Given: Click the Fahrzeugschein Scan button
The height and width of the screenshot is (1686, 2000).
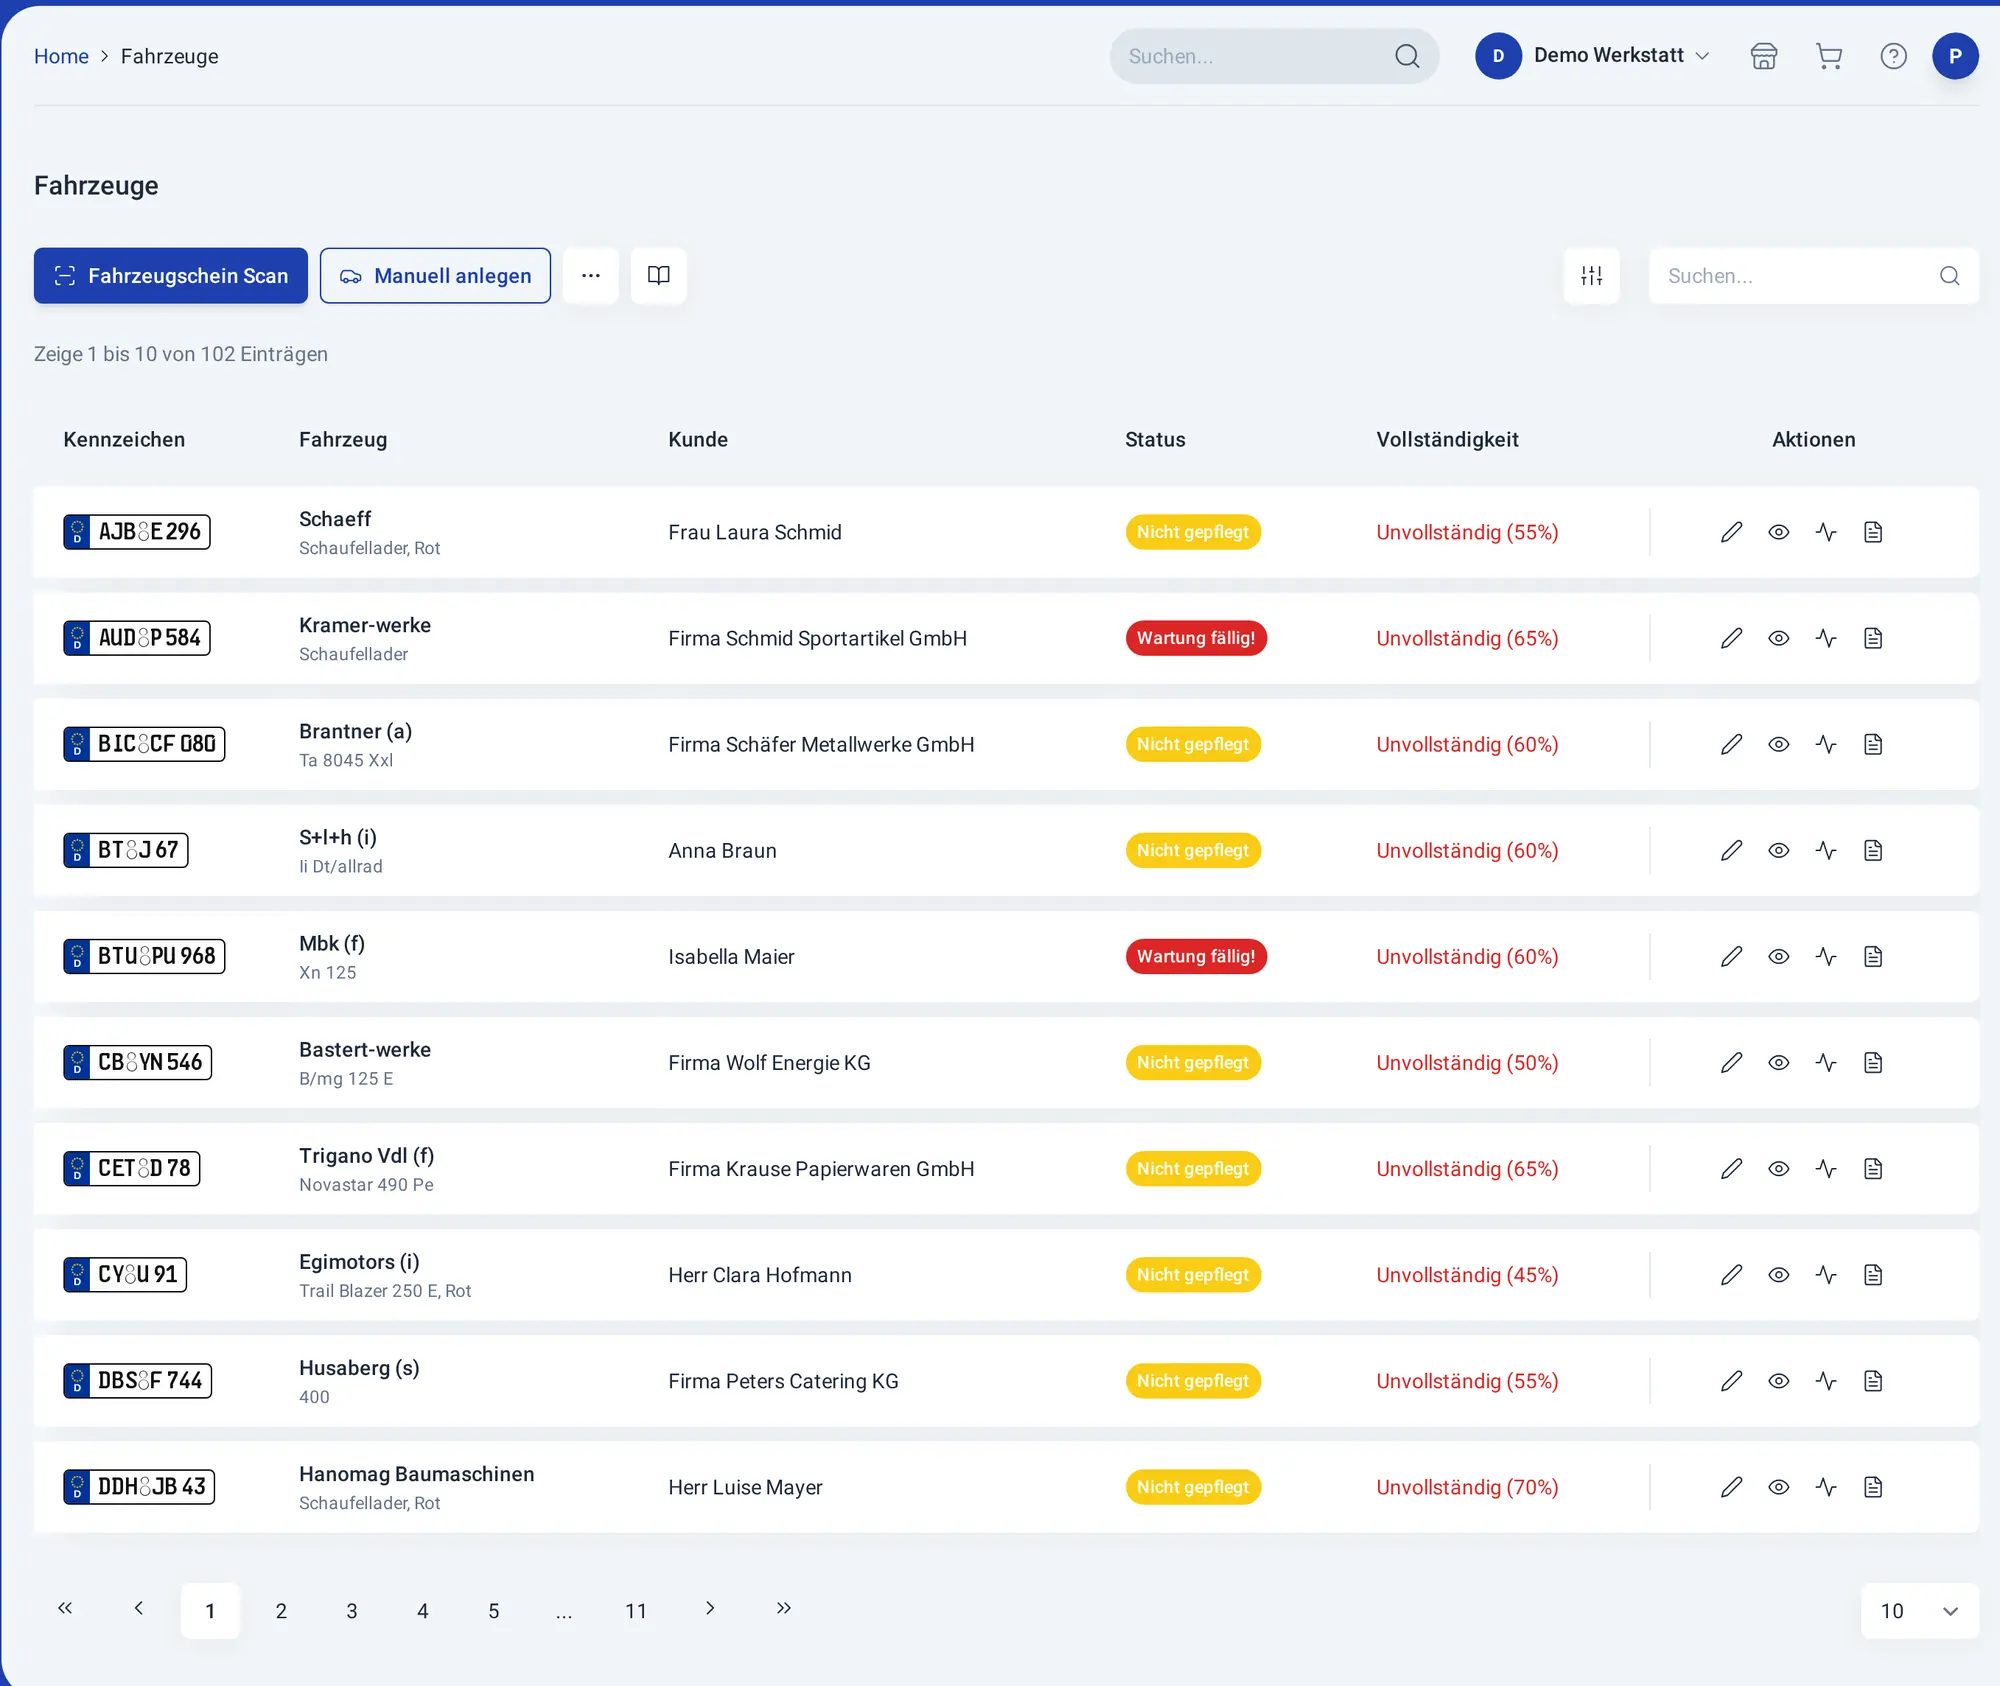Looking at the screenshot, I should coord(171,276).
